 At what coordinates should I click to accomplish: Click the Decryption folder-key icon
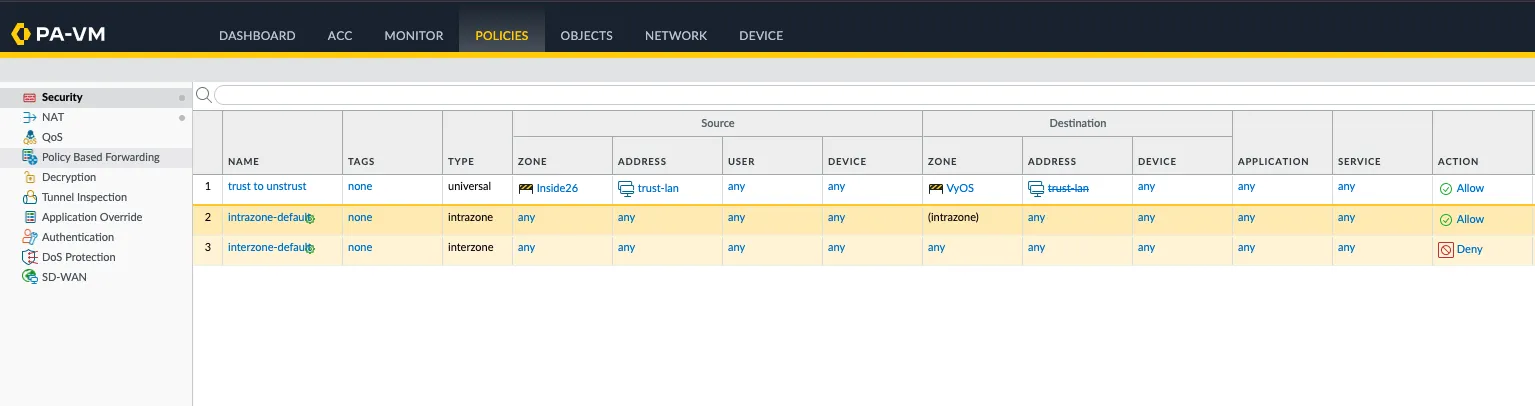pyautogui.click(x=29, y=177)
